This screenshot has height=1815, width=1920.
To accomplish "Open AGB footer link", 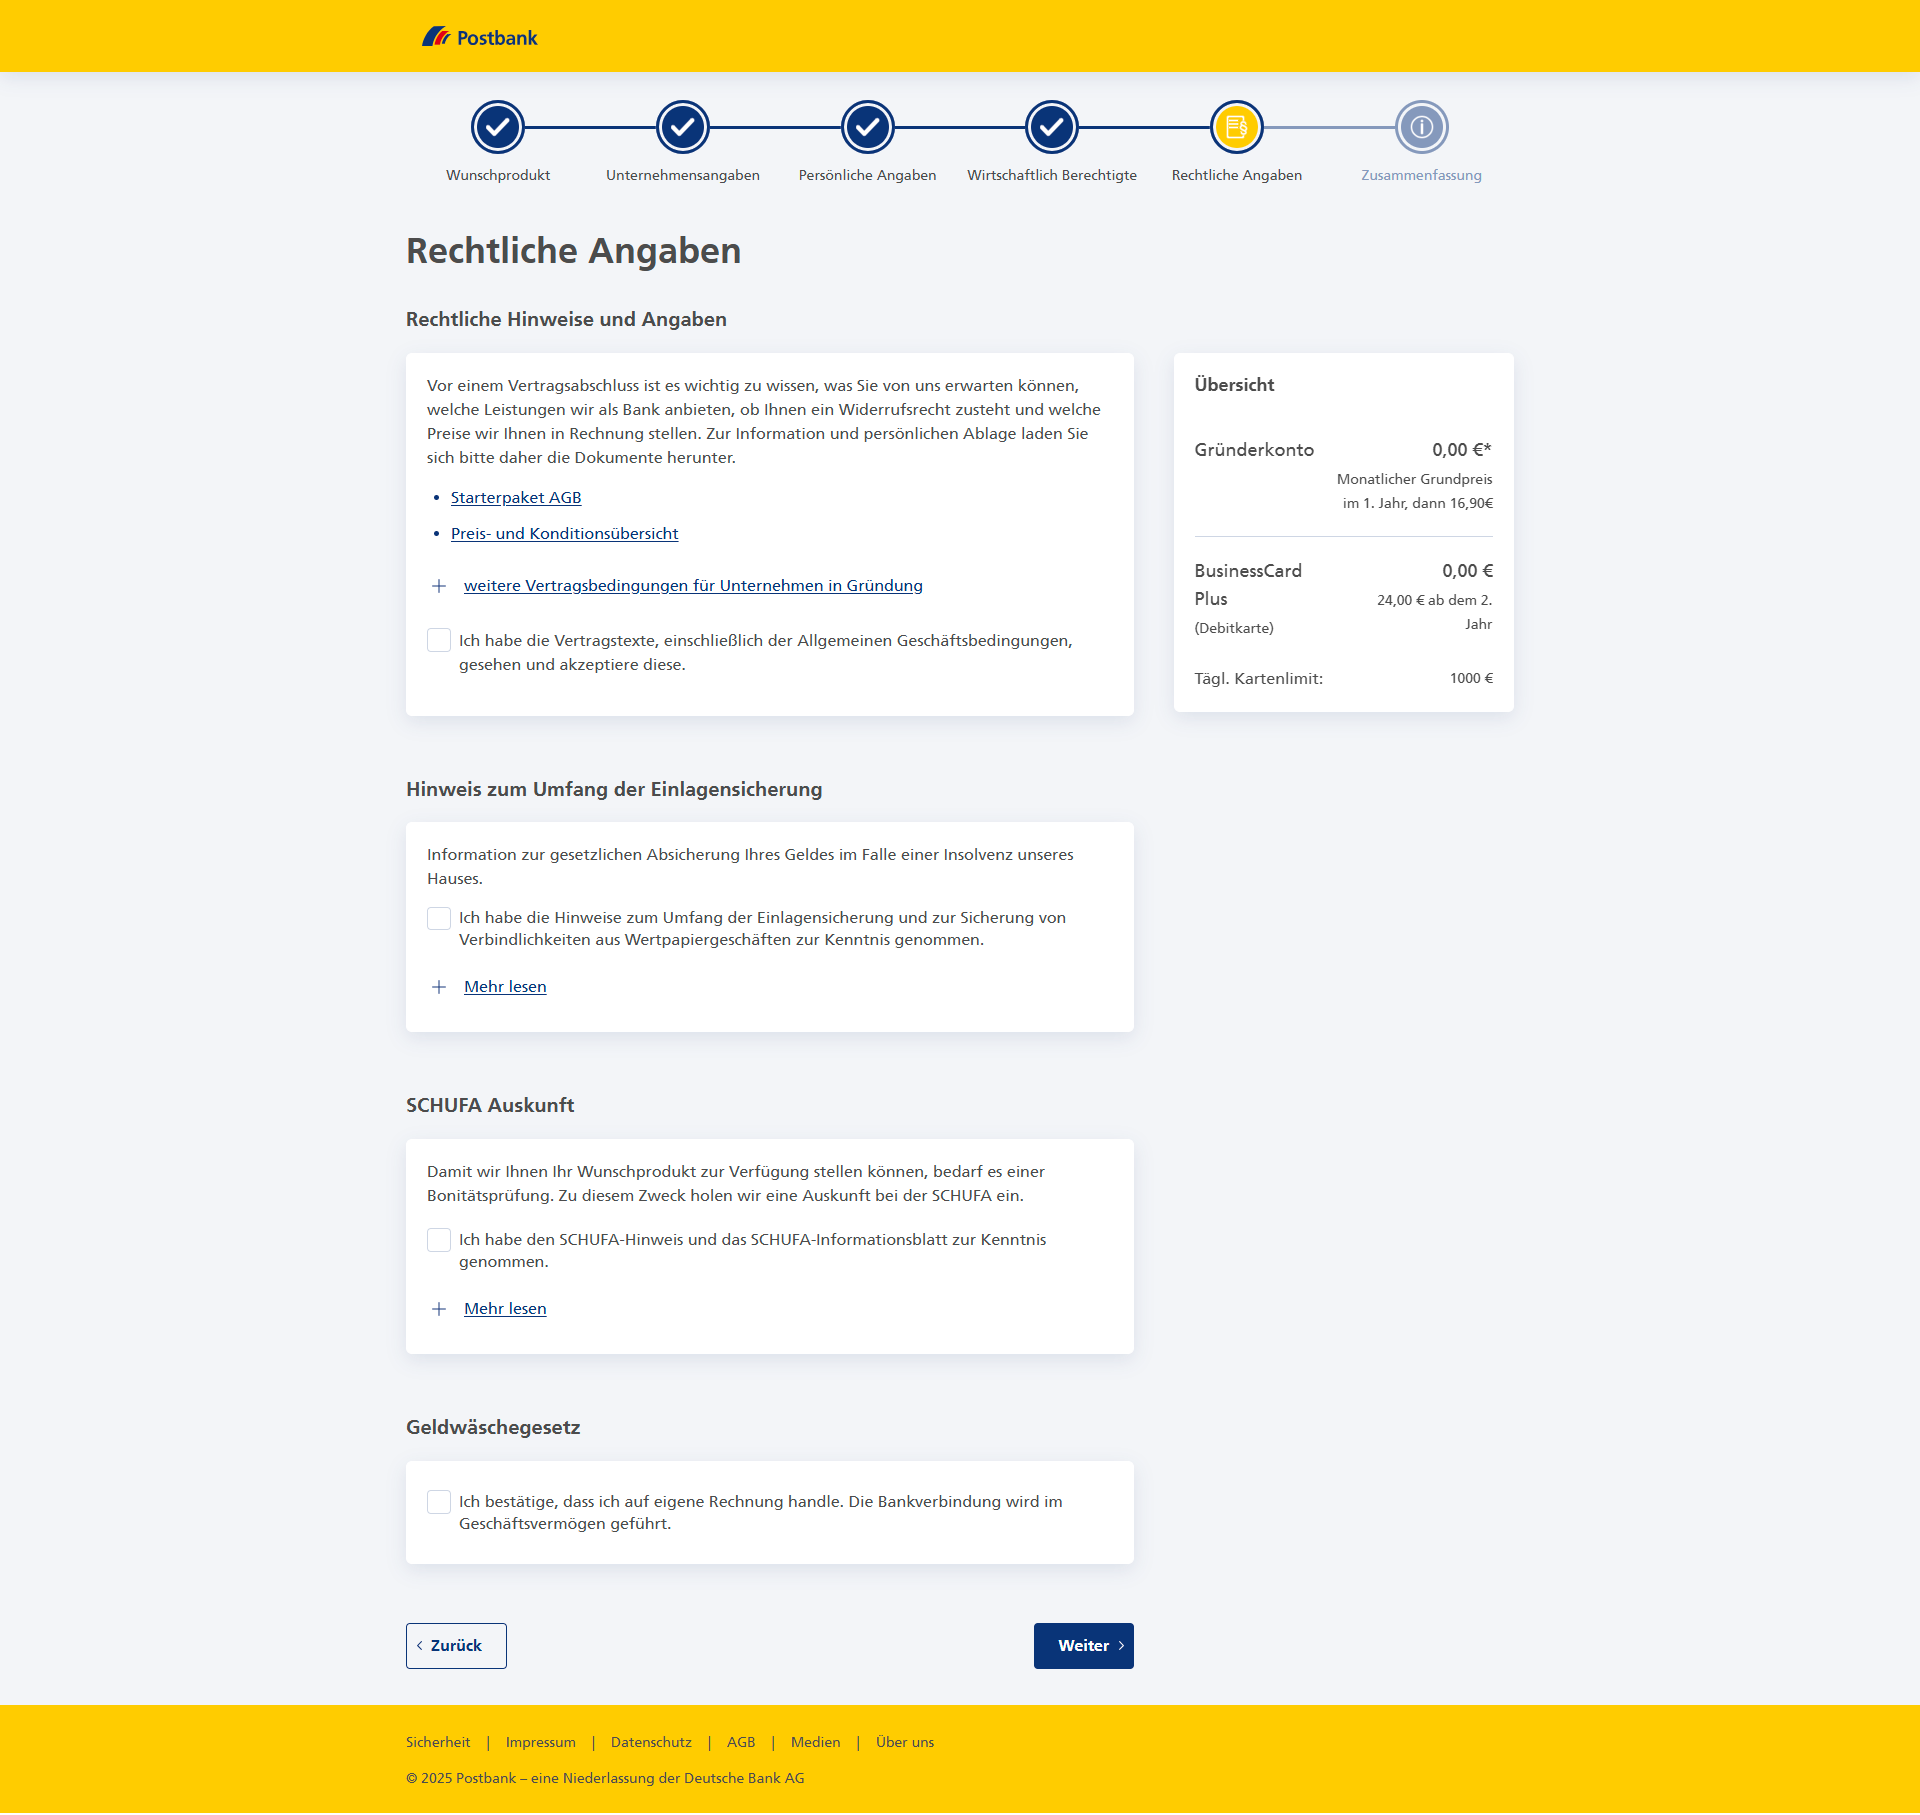I will (741, 1742).
